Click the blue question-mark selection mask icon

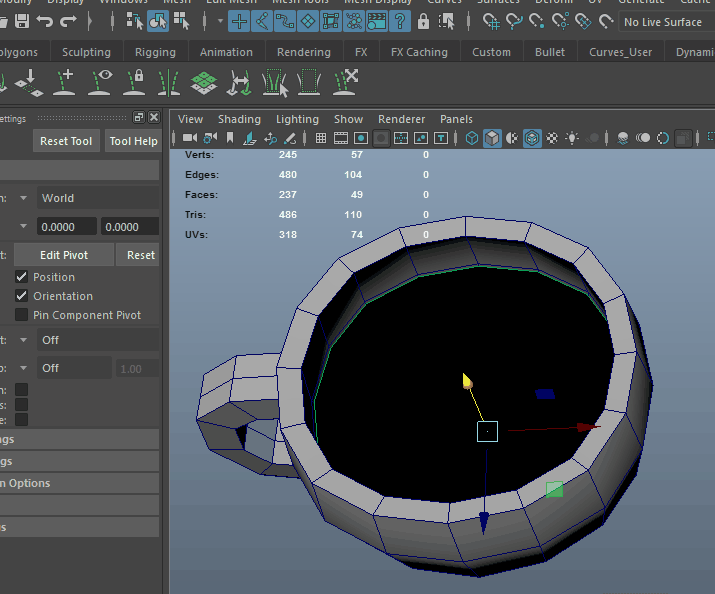pyautogui.click(x=399, y=21)
